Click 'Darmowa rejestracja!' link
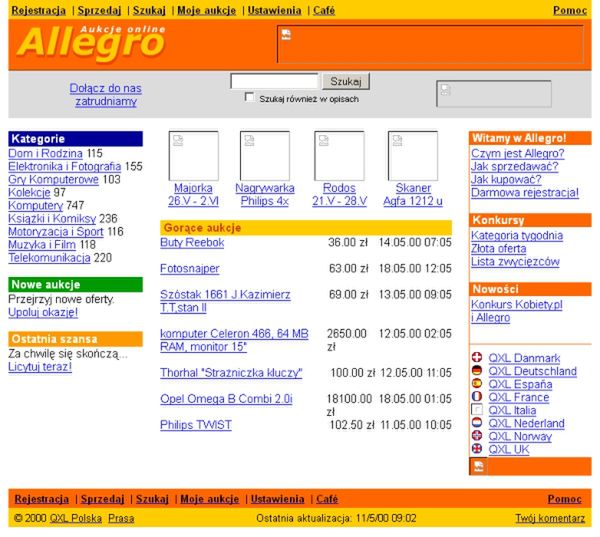The width and height of the screenshot is (600, 537). point(525,192)
